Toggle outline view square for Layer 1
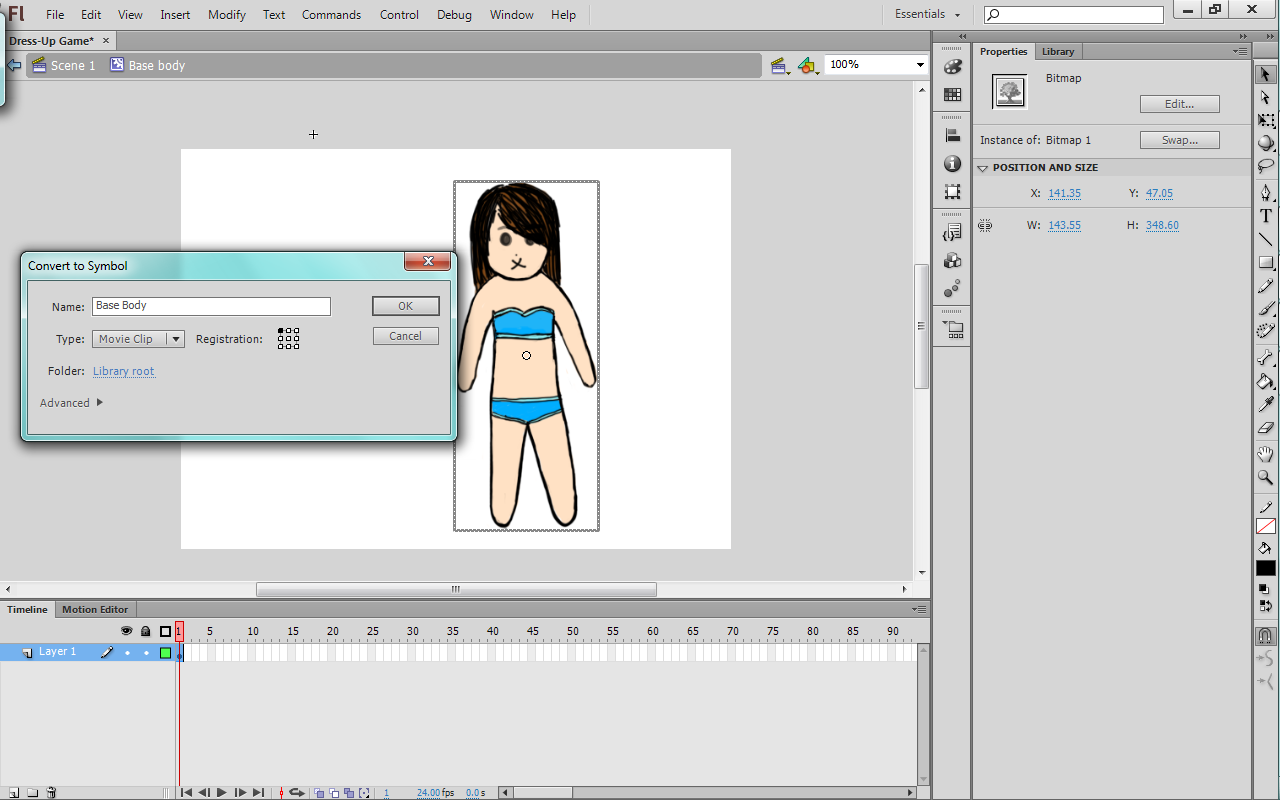The width and height of the screenshot is (1280, 800). (x=166, y=653)
